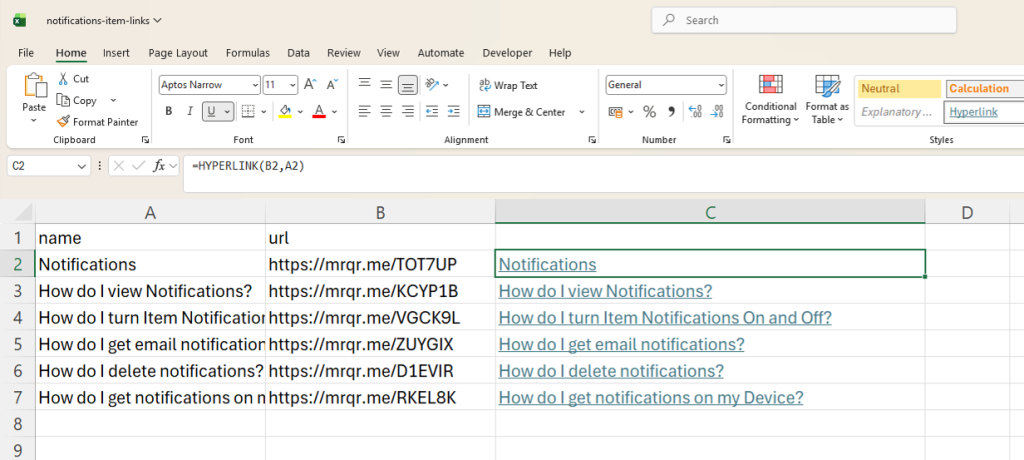
Task: Align text right
Action: (408, 111)
